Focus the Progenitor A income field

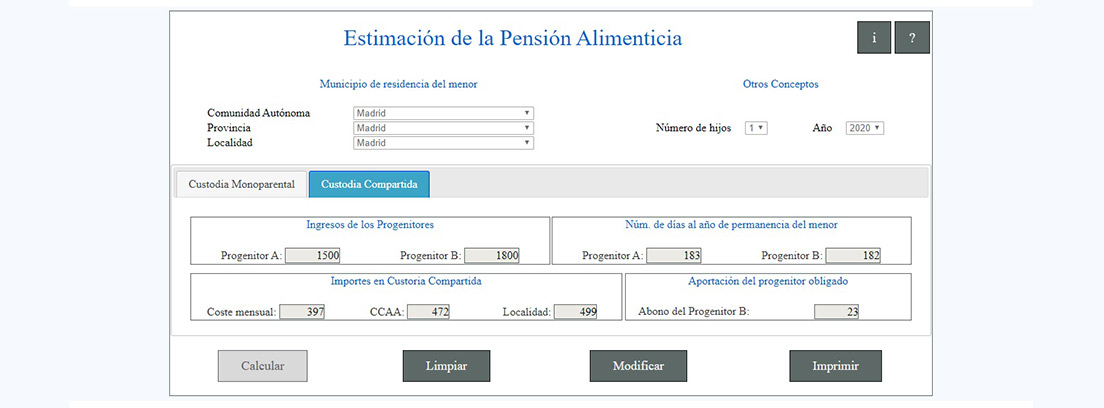pyautogui.click(x=312, y=255)
